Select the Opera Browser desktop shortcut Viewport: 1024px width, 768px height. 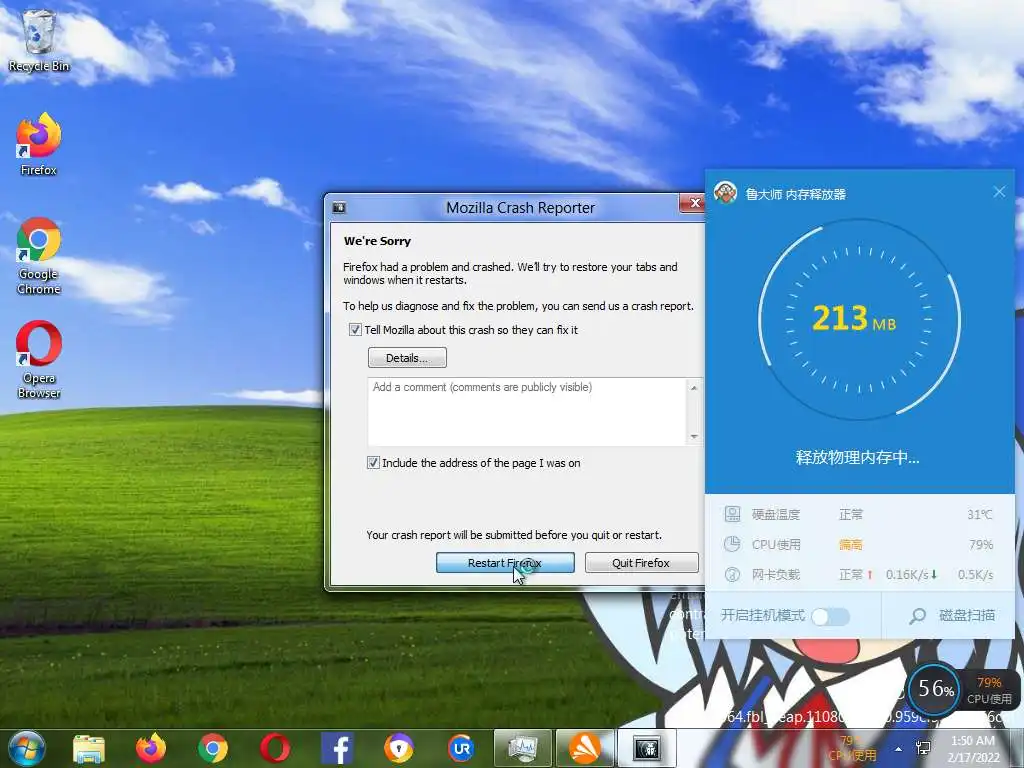[39, 359]
